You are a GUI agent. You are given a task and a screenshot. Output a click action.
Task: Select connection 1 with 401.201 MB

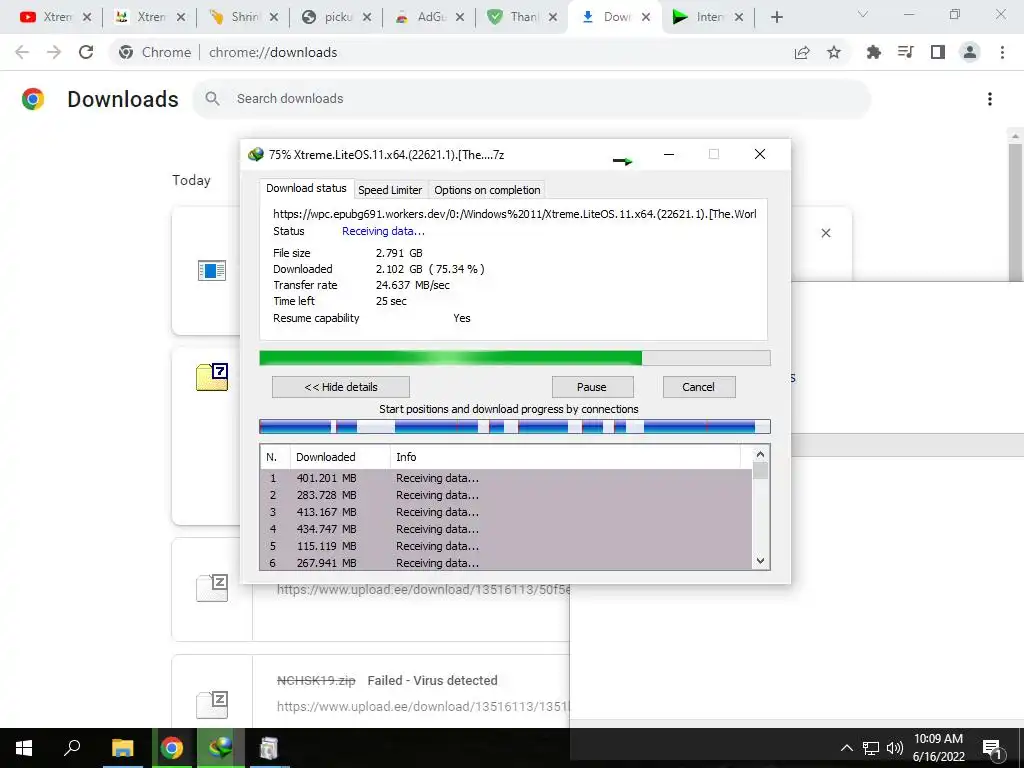click(x=506, y=478)
